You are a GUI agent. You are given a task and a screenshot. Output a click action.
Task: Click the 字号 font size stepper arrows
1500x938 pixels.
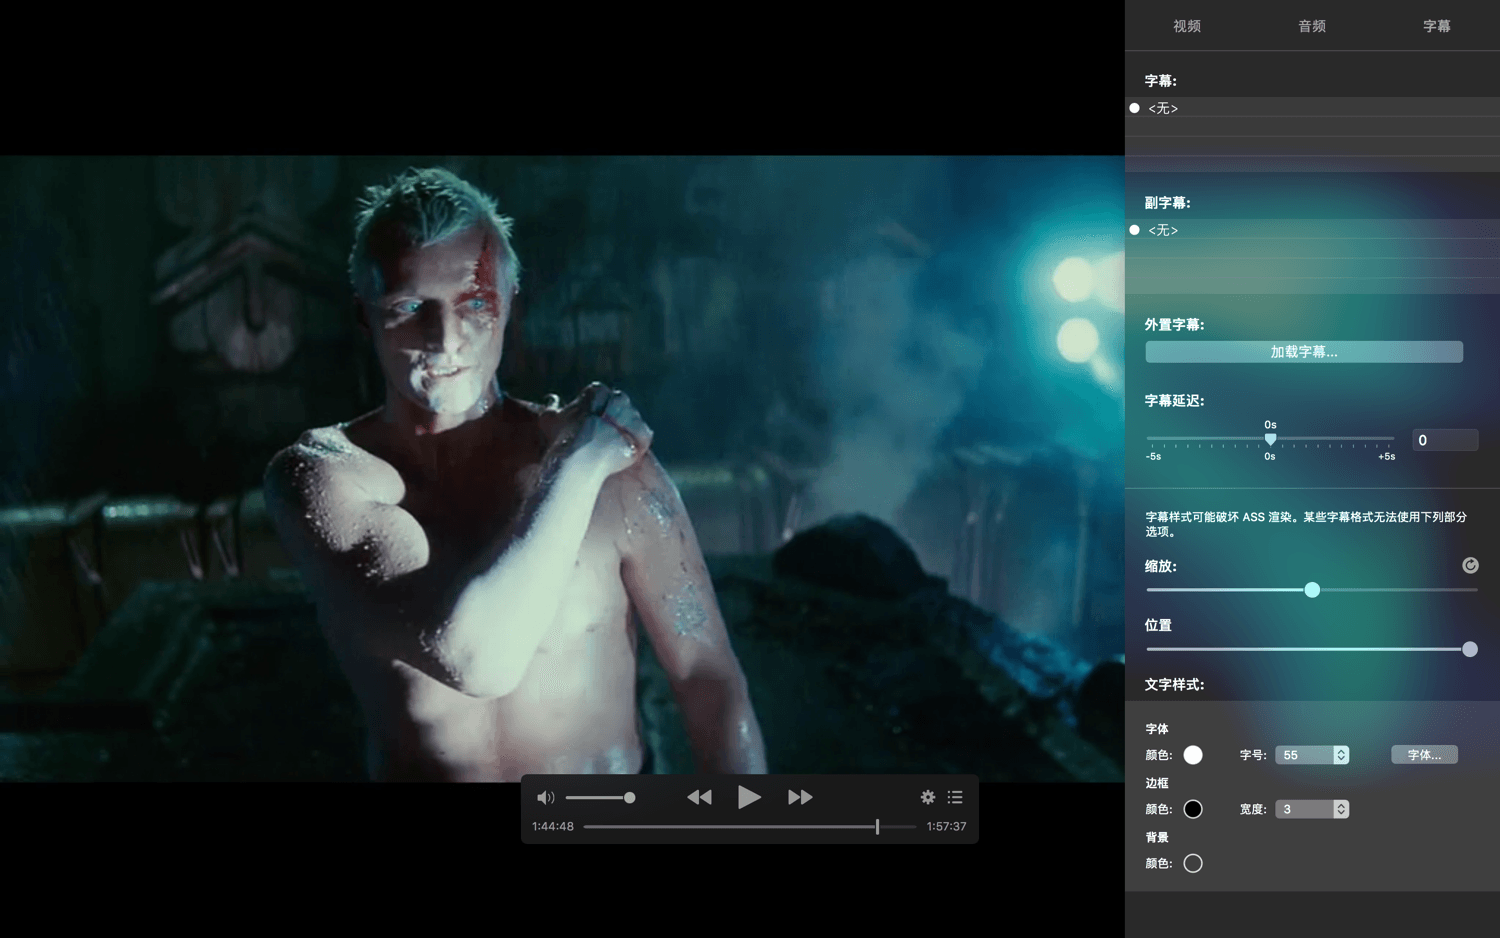pos(1341,755)
